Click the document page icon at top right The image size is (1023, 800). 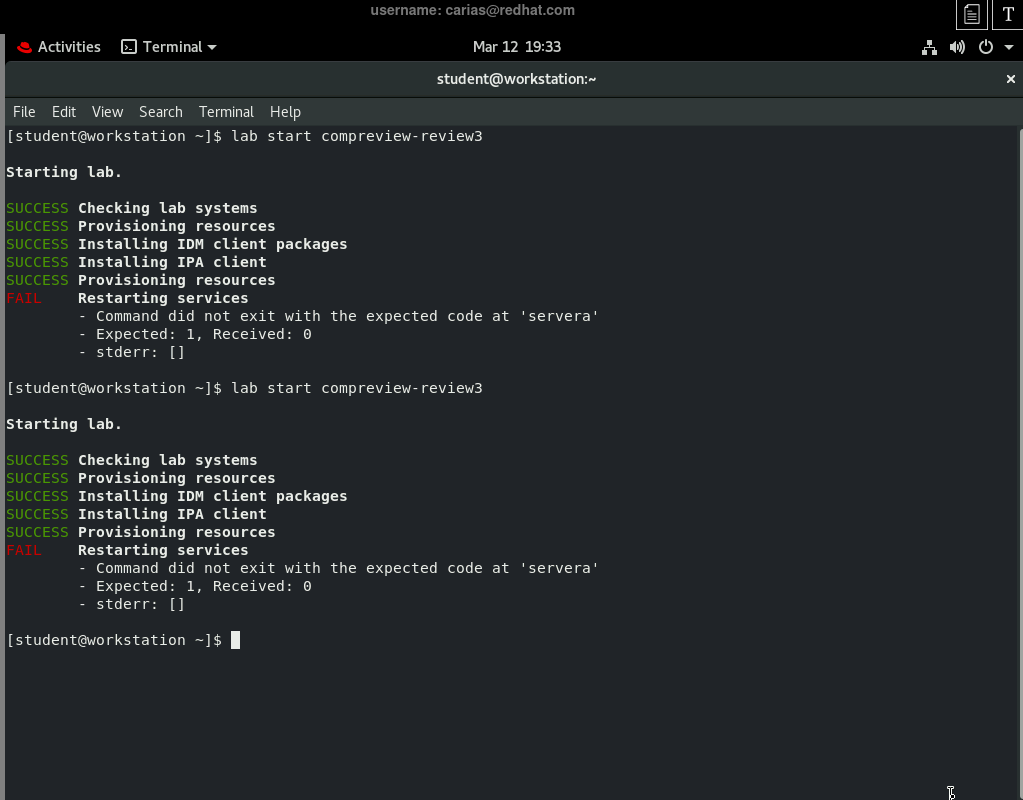pyautogui.click(x=971, y=14)
